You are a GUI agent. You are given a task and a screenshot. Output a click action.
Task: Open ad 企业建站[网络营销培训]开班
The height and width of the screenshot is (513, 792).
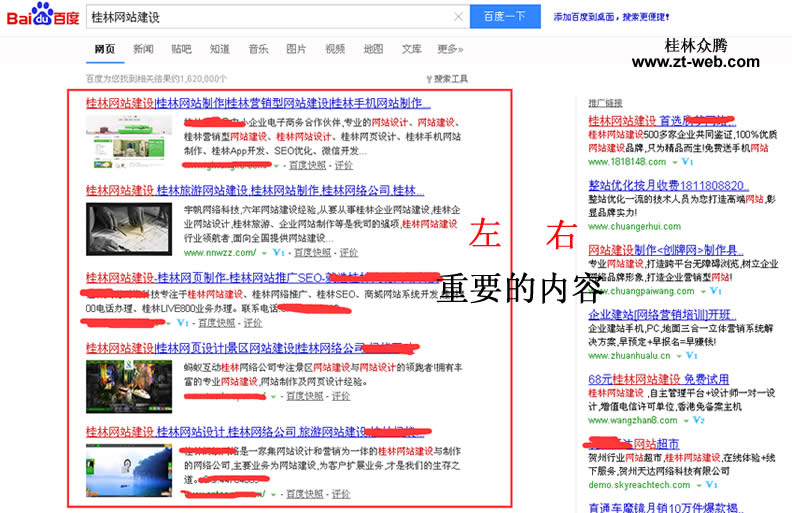(x=662, y=315)
